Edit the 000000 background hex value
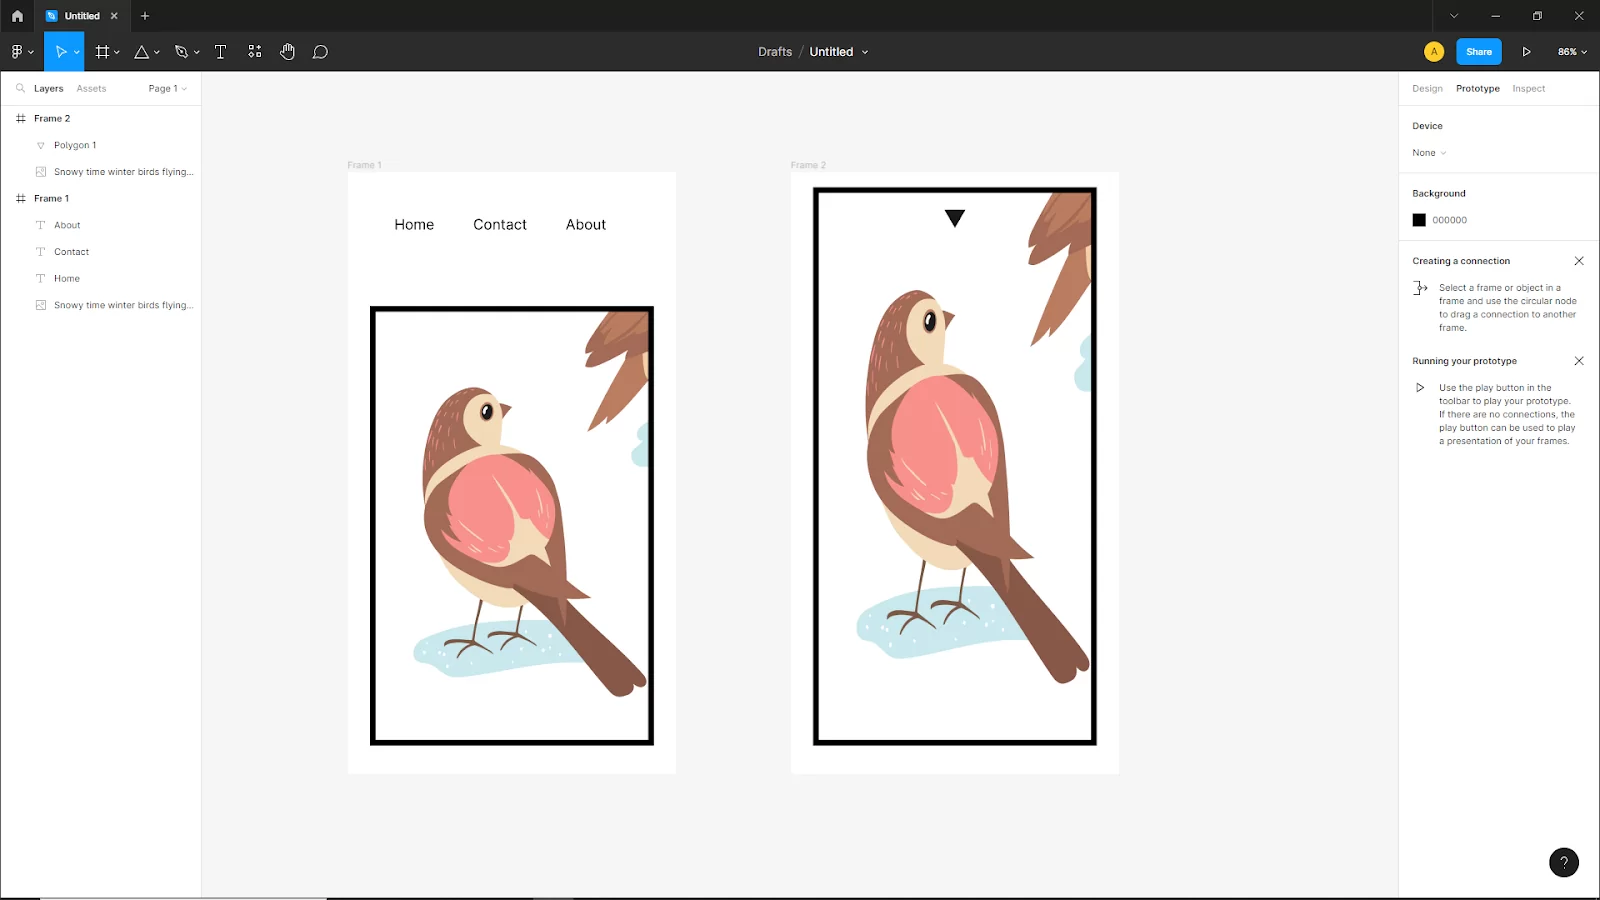Viewport: 1600px width, 900px height. point(1449,220)
